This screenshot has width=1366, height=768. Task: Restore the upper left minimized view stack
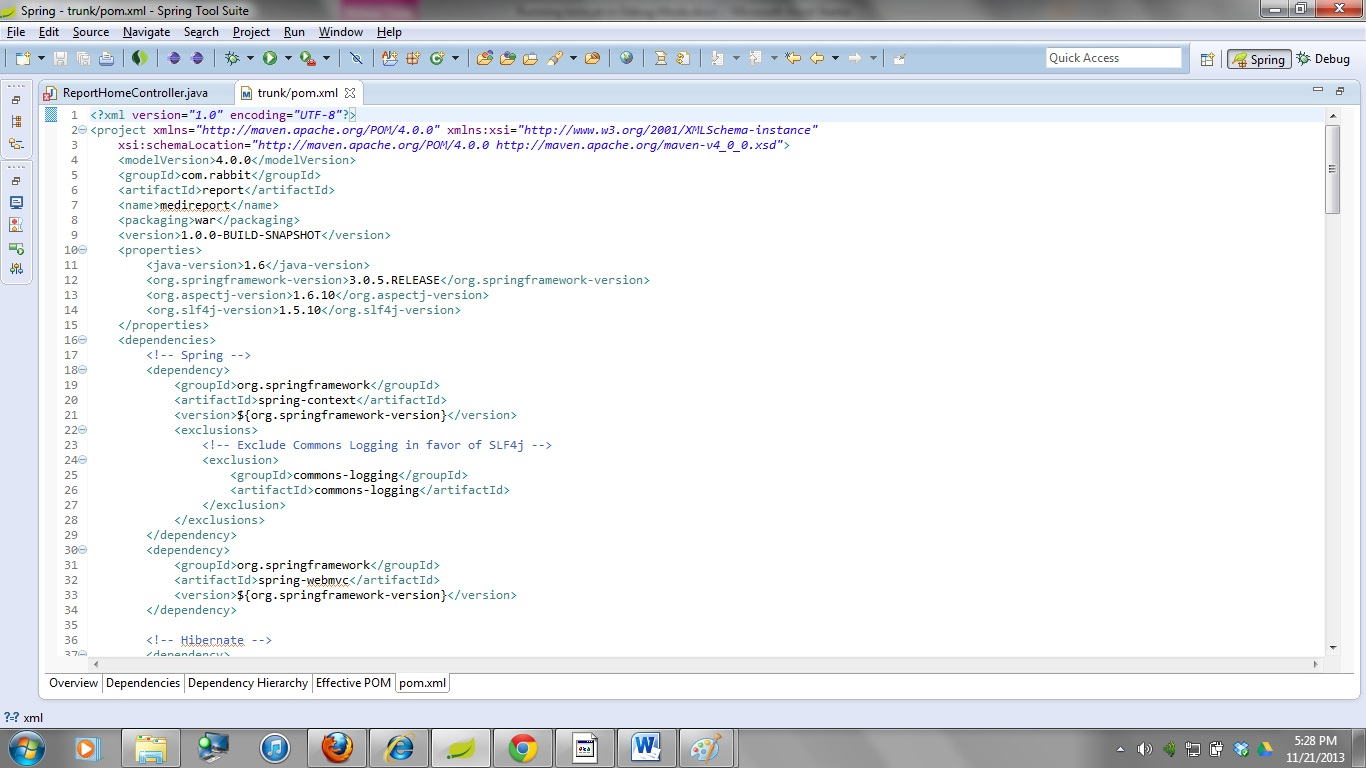(x=16, y=100)
